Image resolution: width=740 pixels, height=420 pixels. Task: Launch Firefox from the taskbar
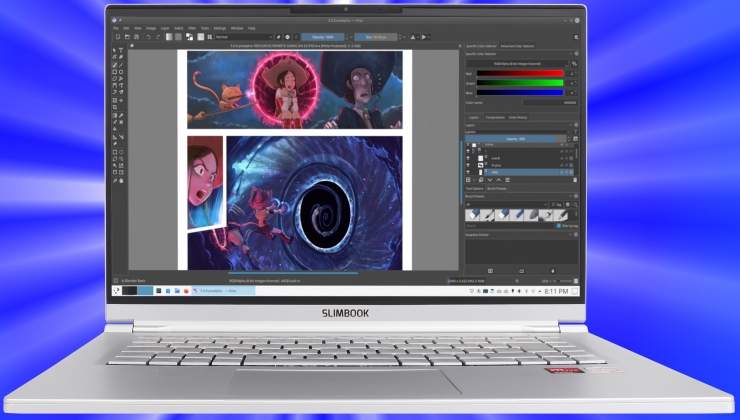coord(186,291)
